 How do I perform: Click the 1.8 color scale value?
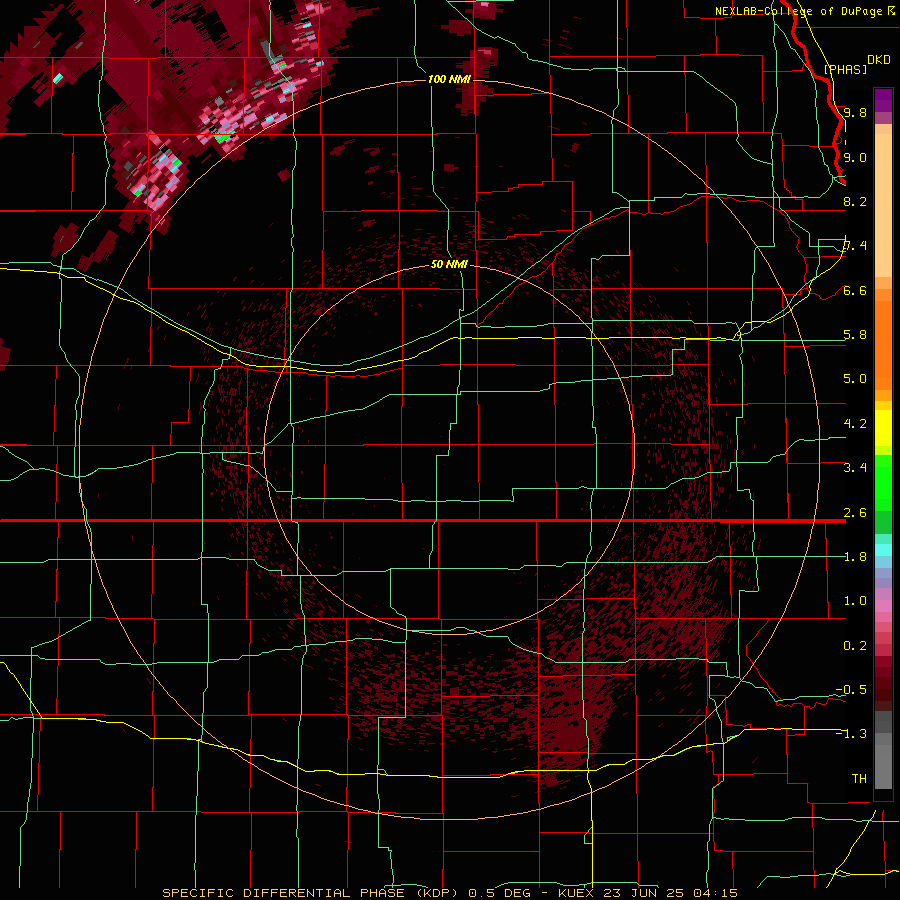(855, 557)
